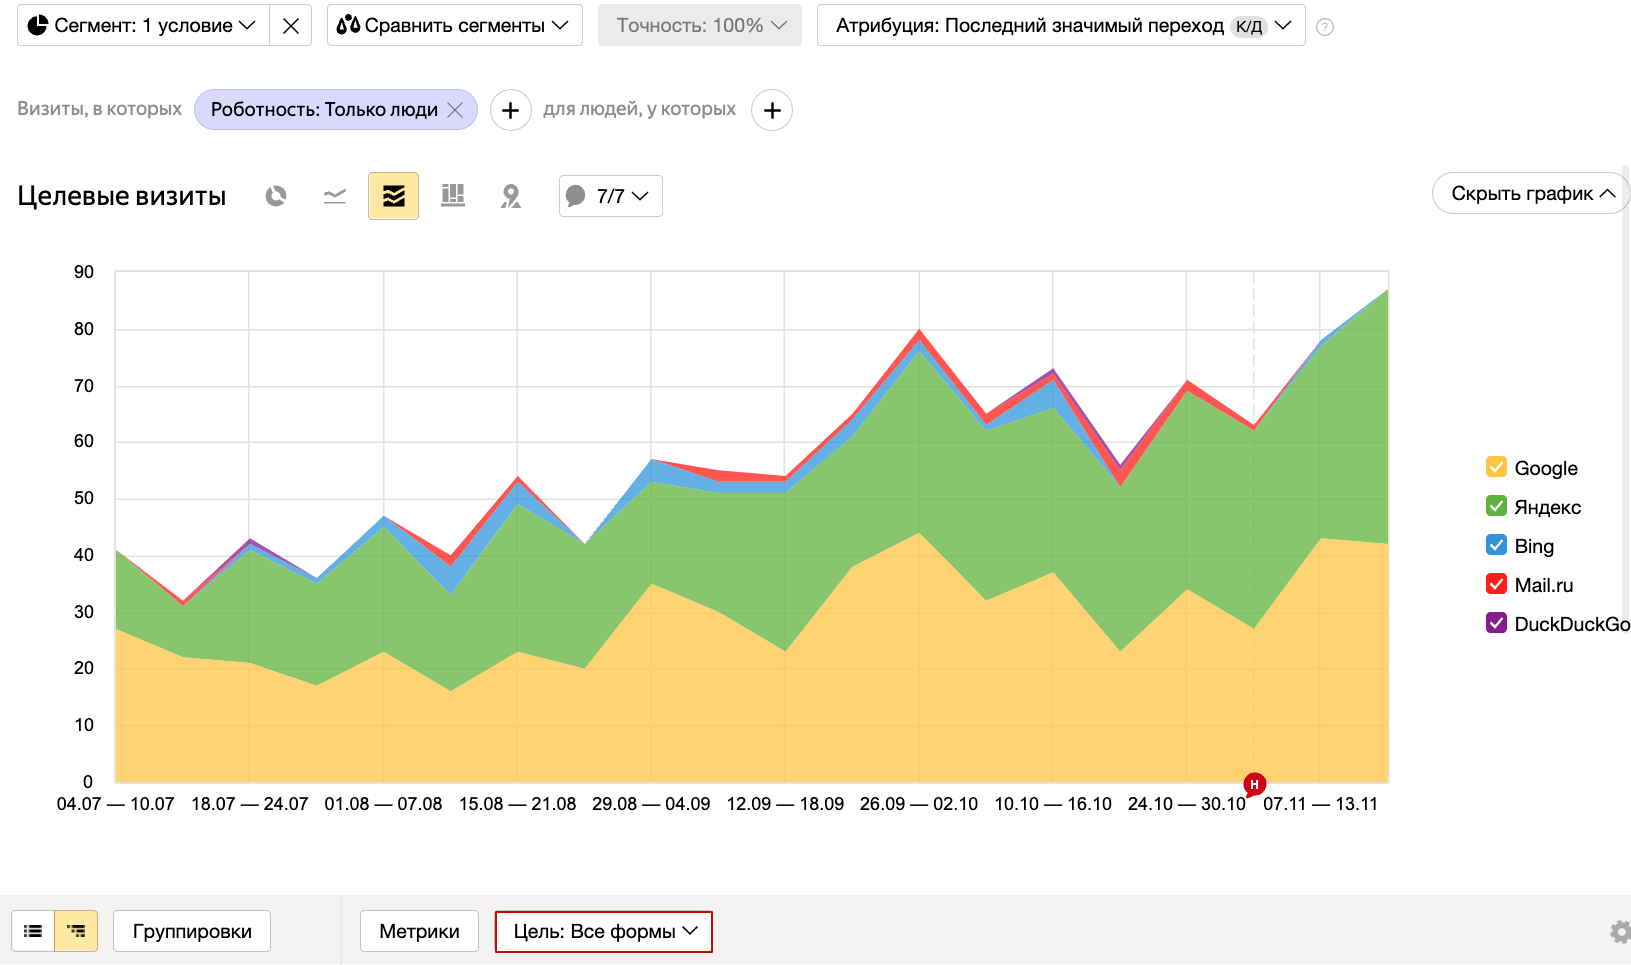
Task: Open the 'Цель: Все формы' dropdown
Action: click(604, 931)
